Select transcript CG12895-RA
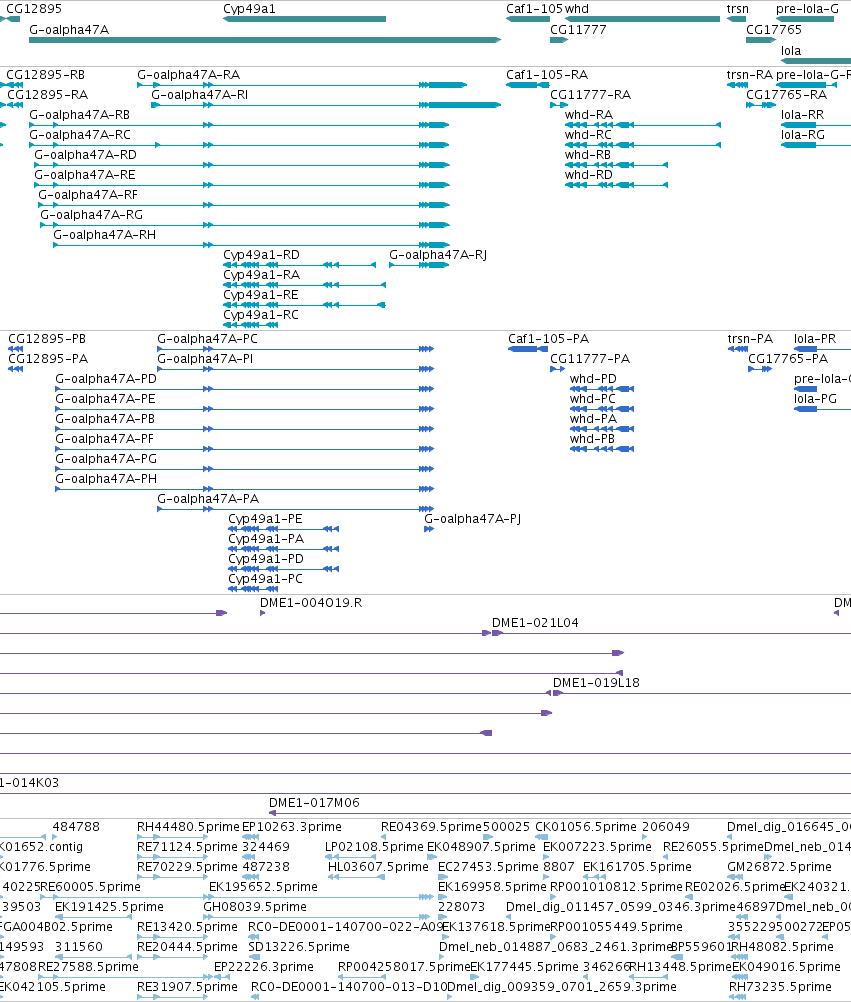 (47, 95)
